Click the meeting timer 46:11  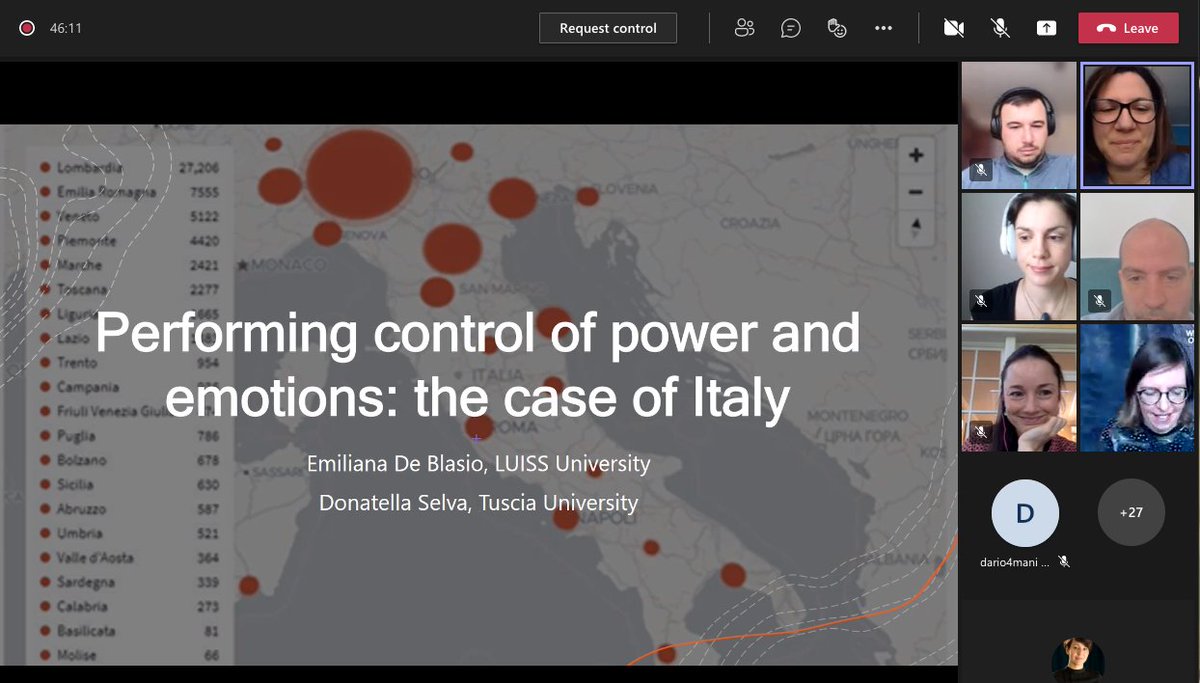point(65,28)
